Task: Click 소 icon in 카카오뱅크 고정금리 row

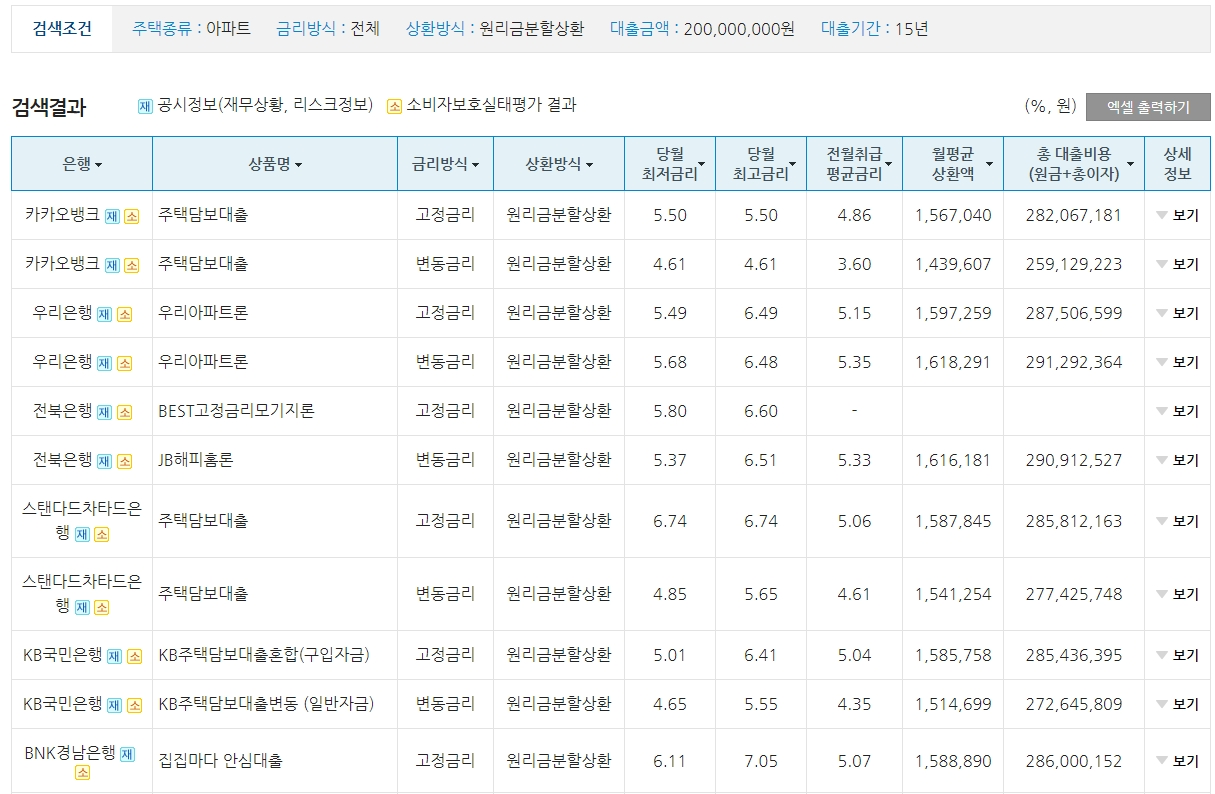Action: tap(132, 216)
